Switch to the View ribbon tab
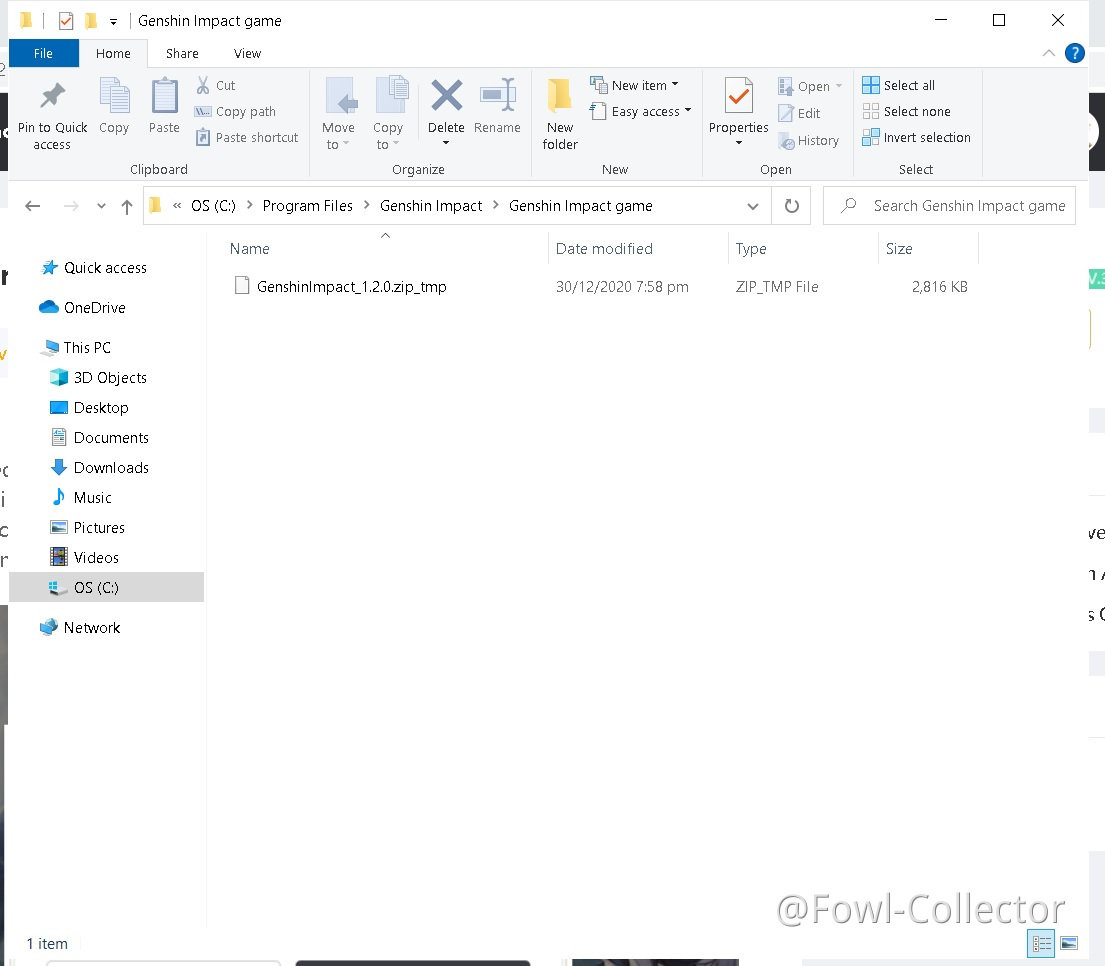 (247, 53)
